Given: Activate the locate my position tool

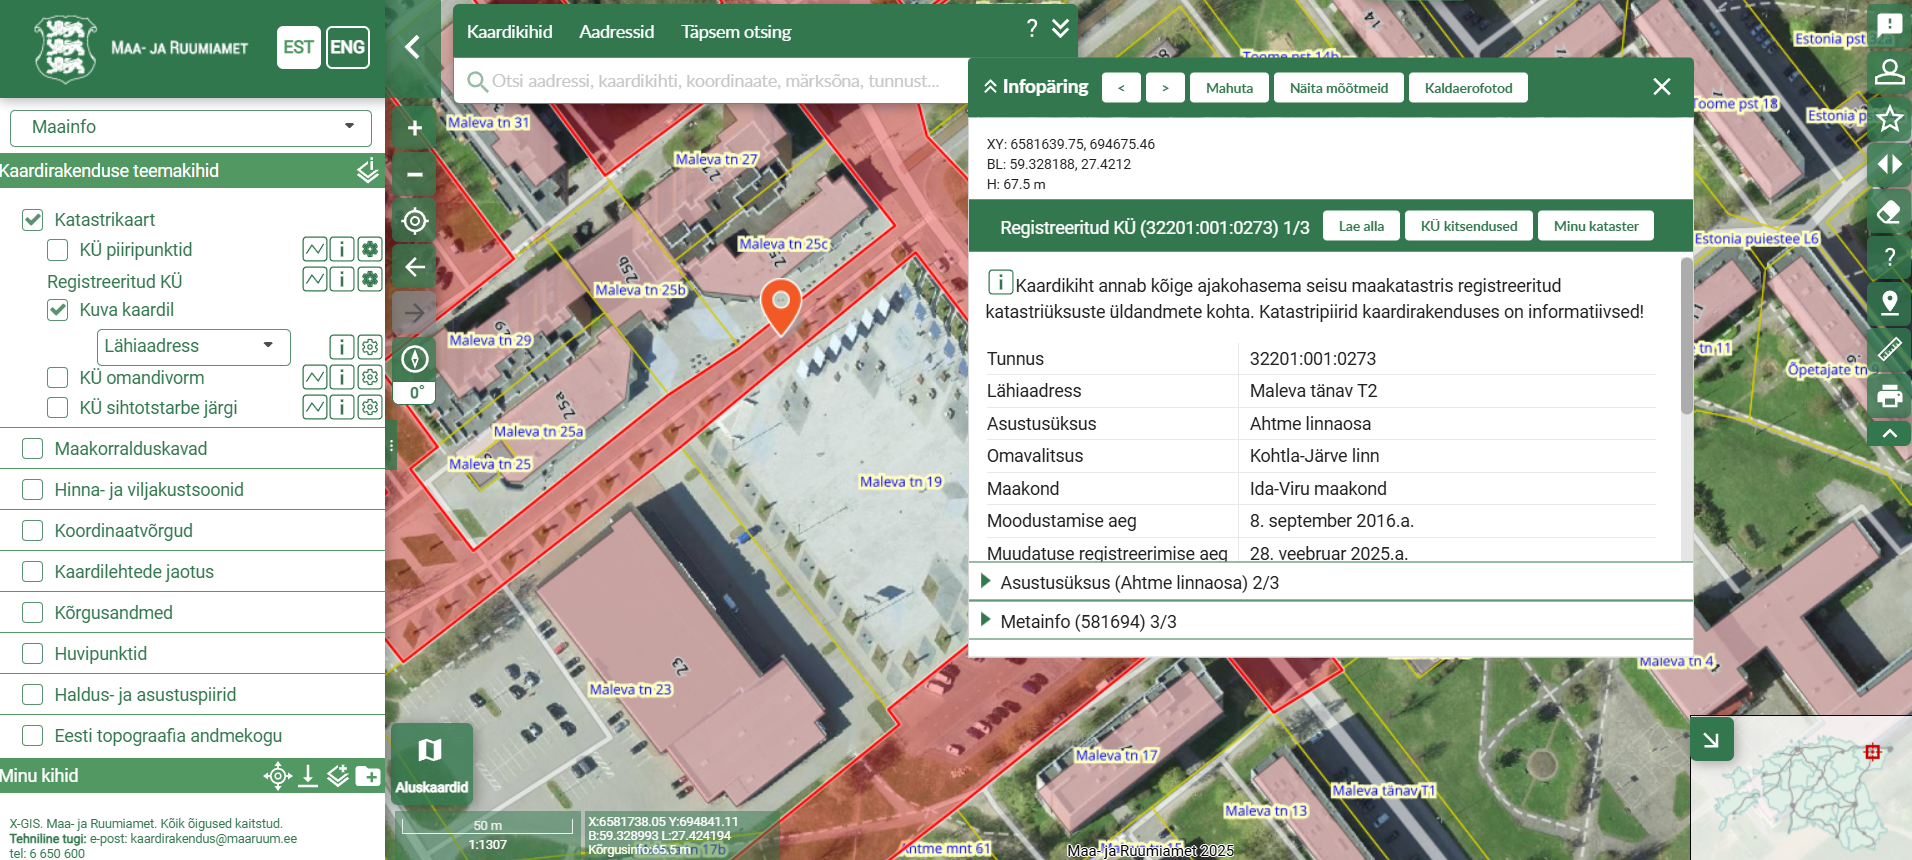Looking at the screenshot, I should (x=415, y=221).
